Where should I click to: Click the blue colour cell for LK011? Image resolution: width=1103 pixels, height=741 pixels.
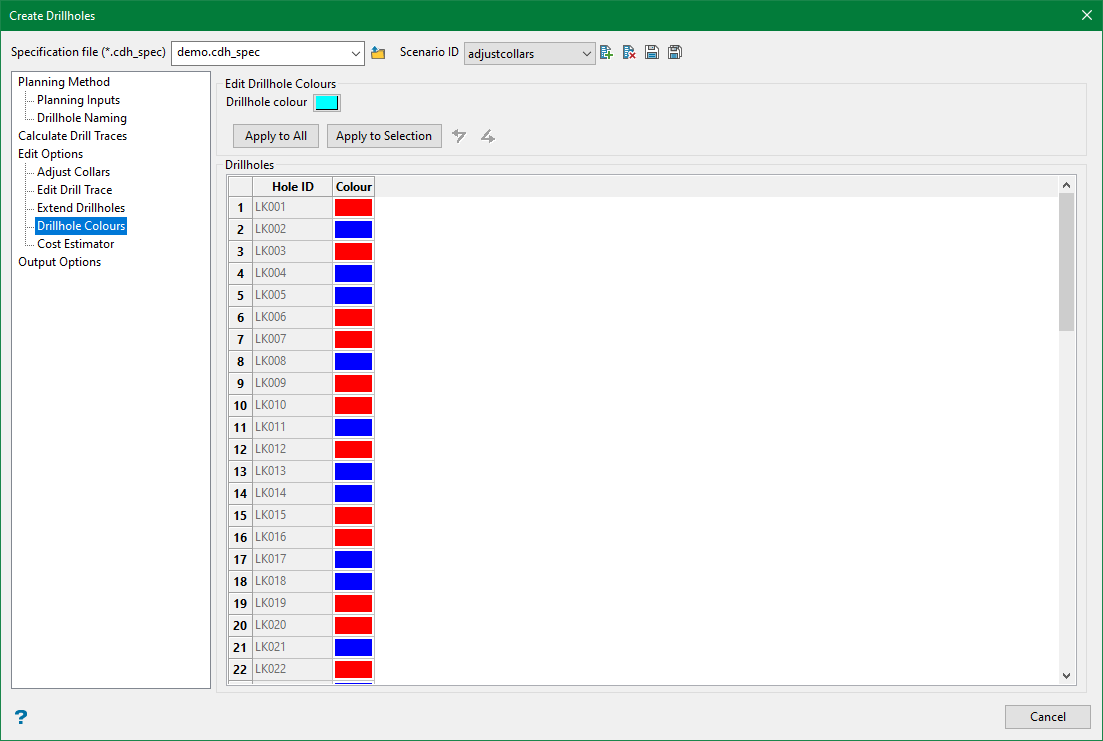point(353,427)
